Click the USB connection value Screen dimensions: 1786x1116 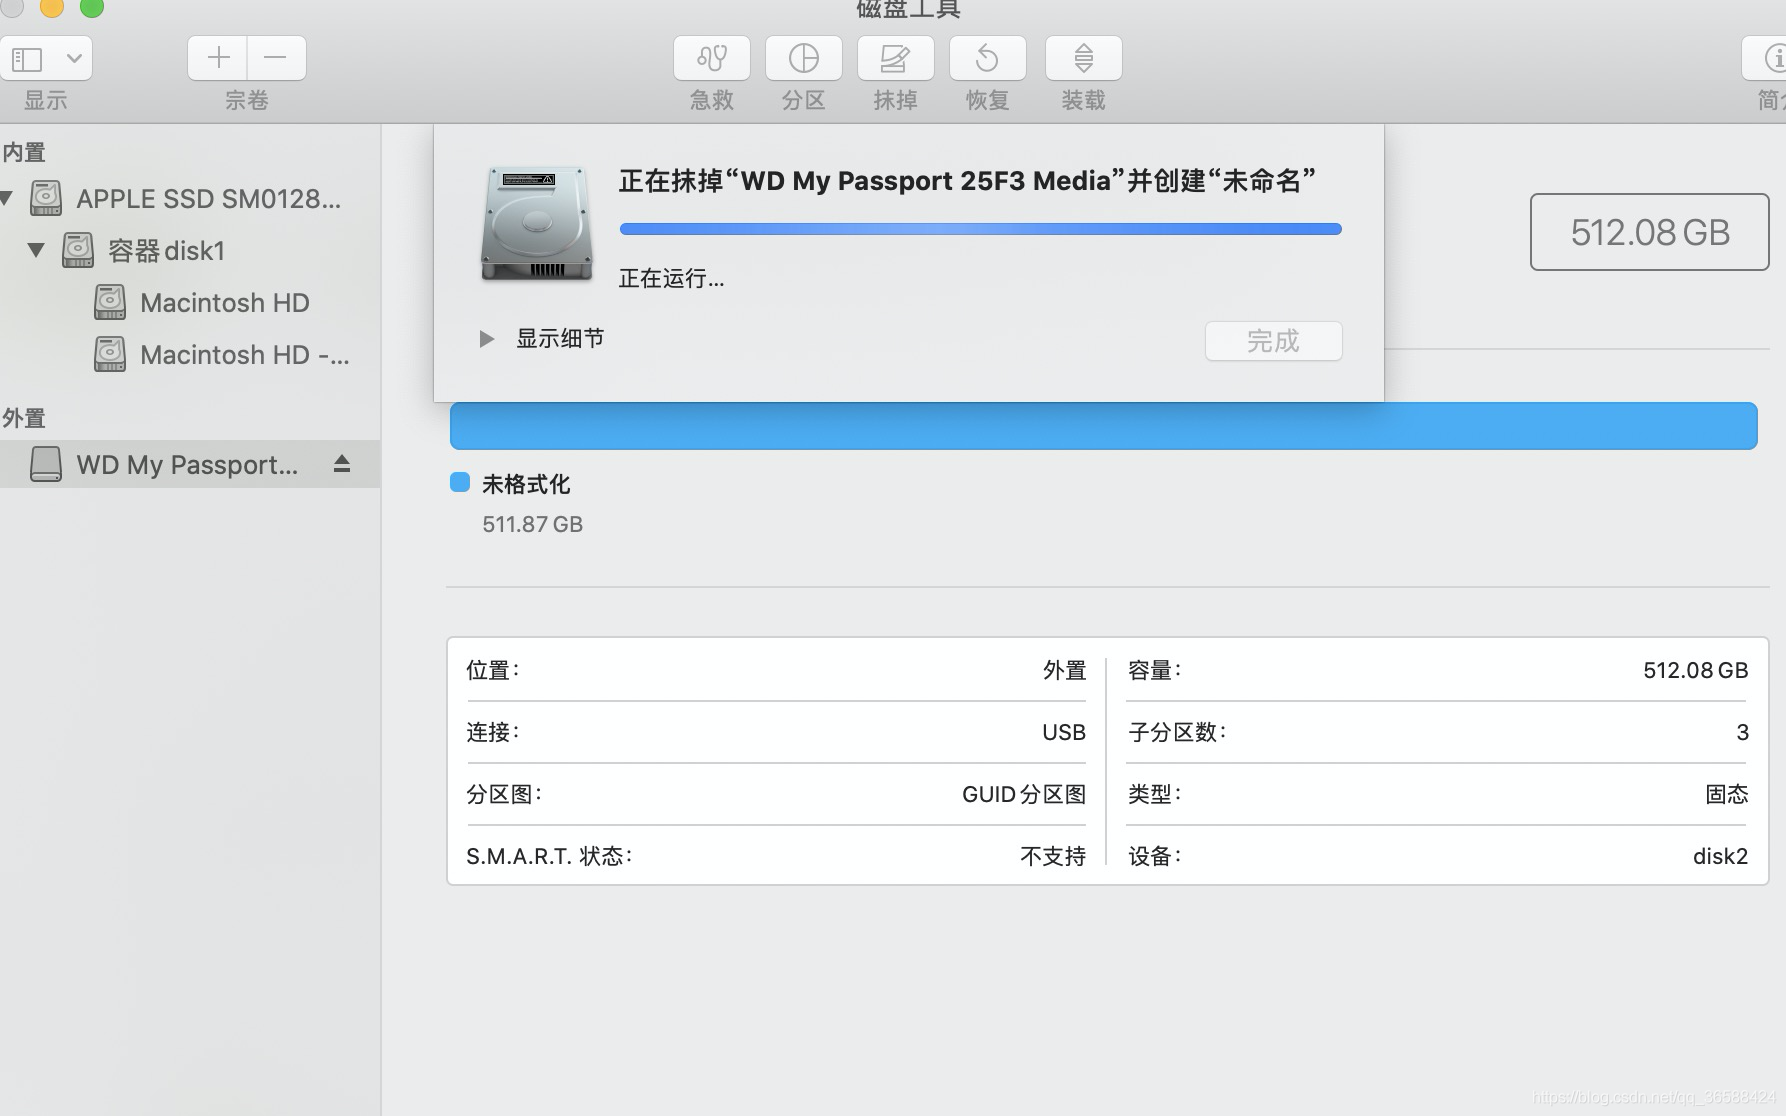[x=1064, y=732]
